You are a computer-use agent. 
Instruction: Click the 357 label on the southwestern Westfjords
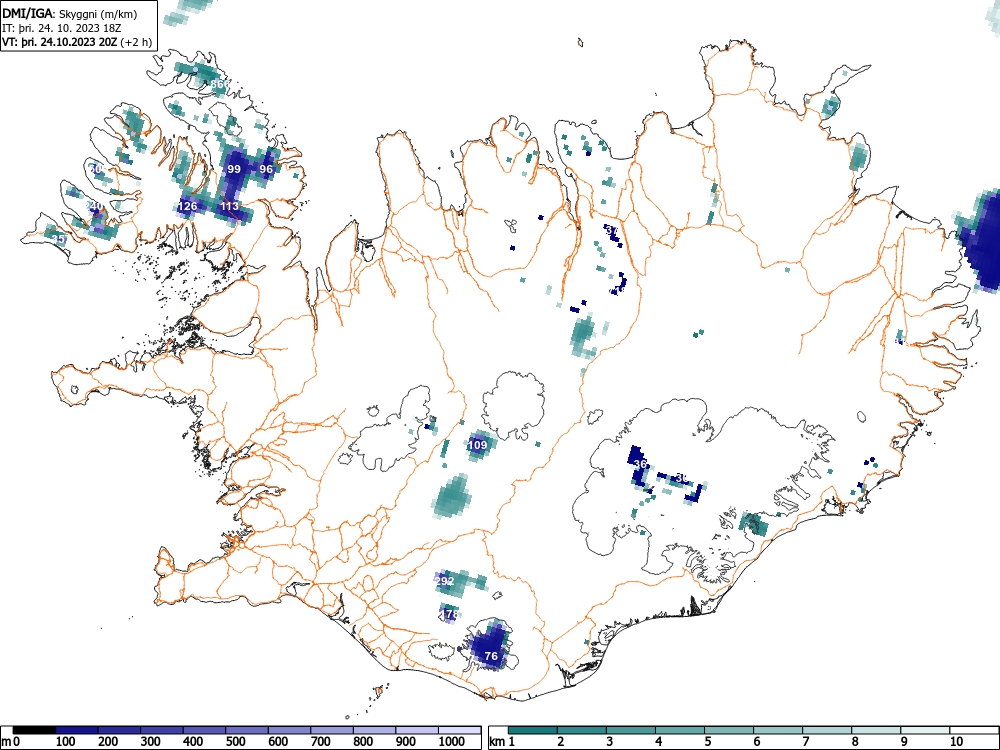pyautogui.click(x=59, y=239)
